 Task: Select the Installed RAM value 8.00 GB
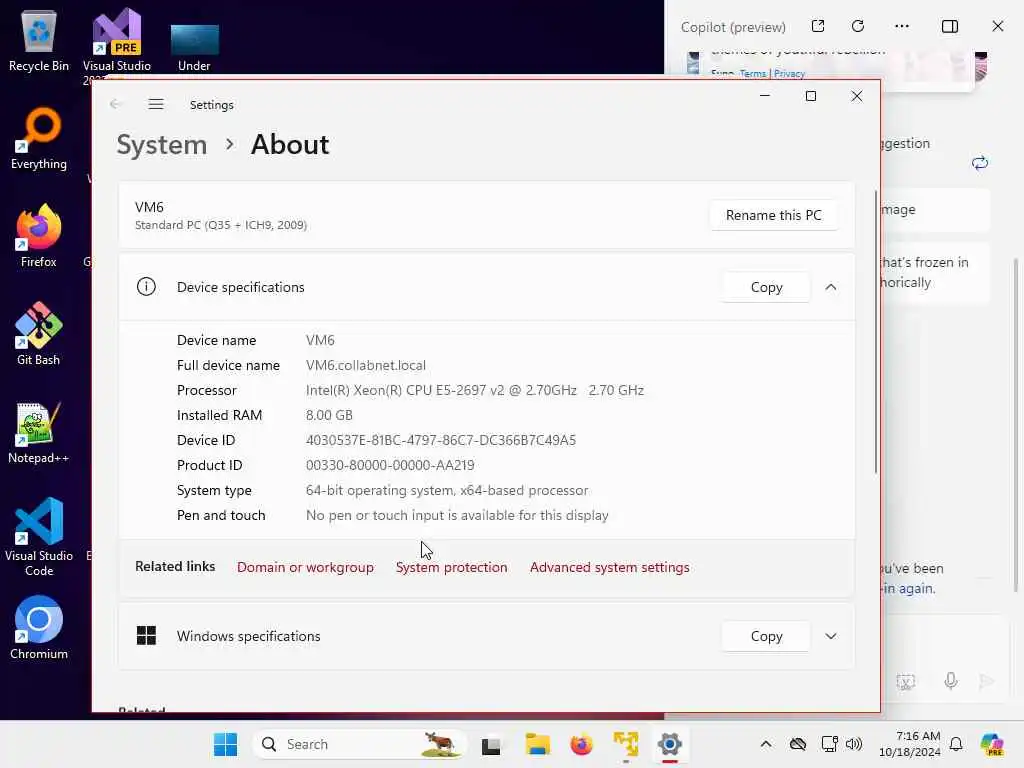point(329,415)
